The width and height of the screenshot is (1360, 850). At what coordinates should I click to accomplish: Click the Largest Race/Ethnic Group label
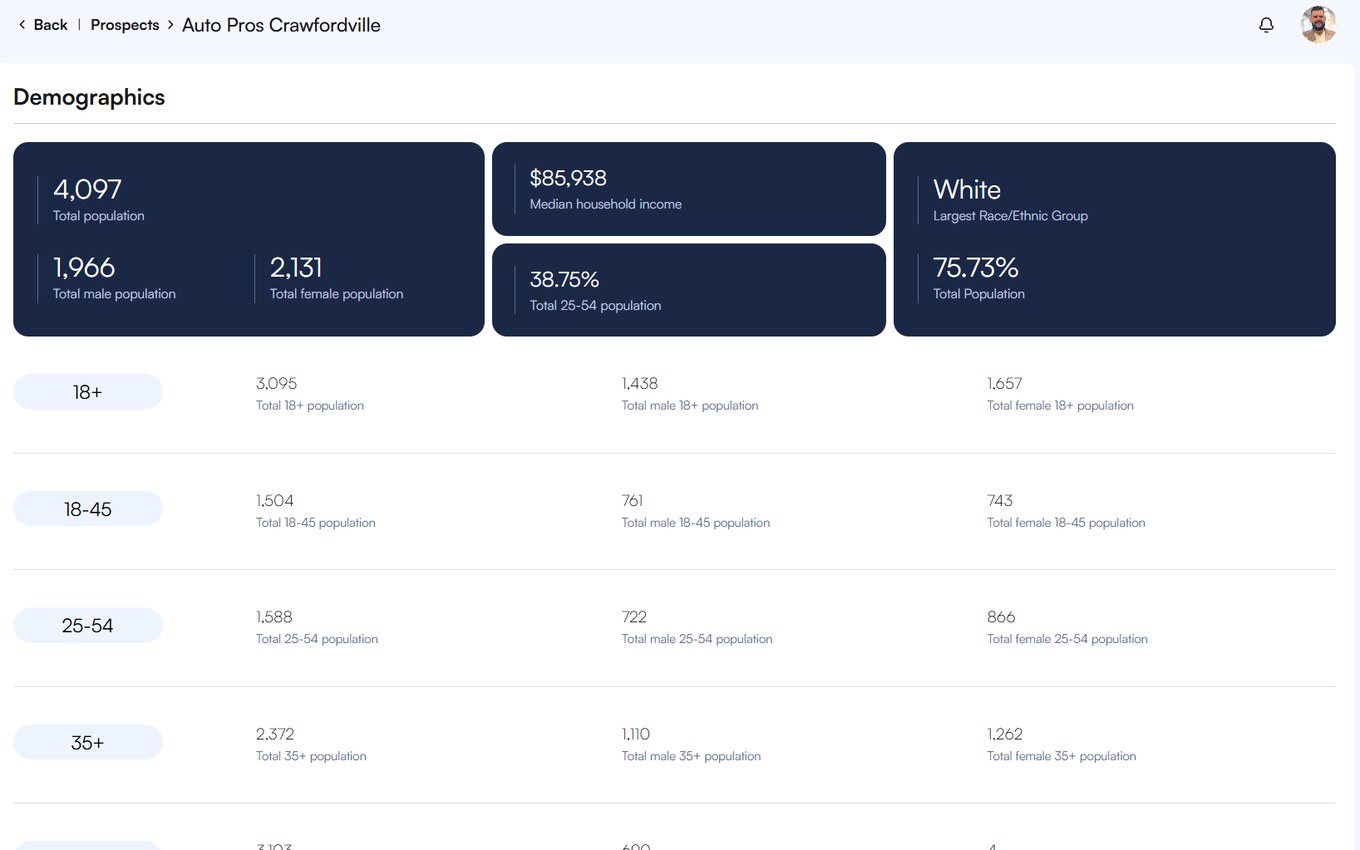1010,216
